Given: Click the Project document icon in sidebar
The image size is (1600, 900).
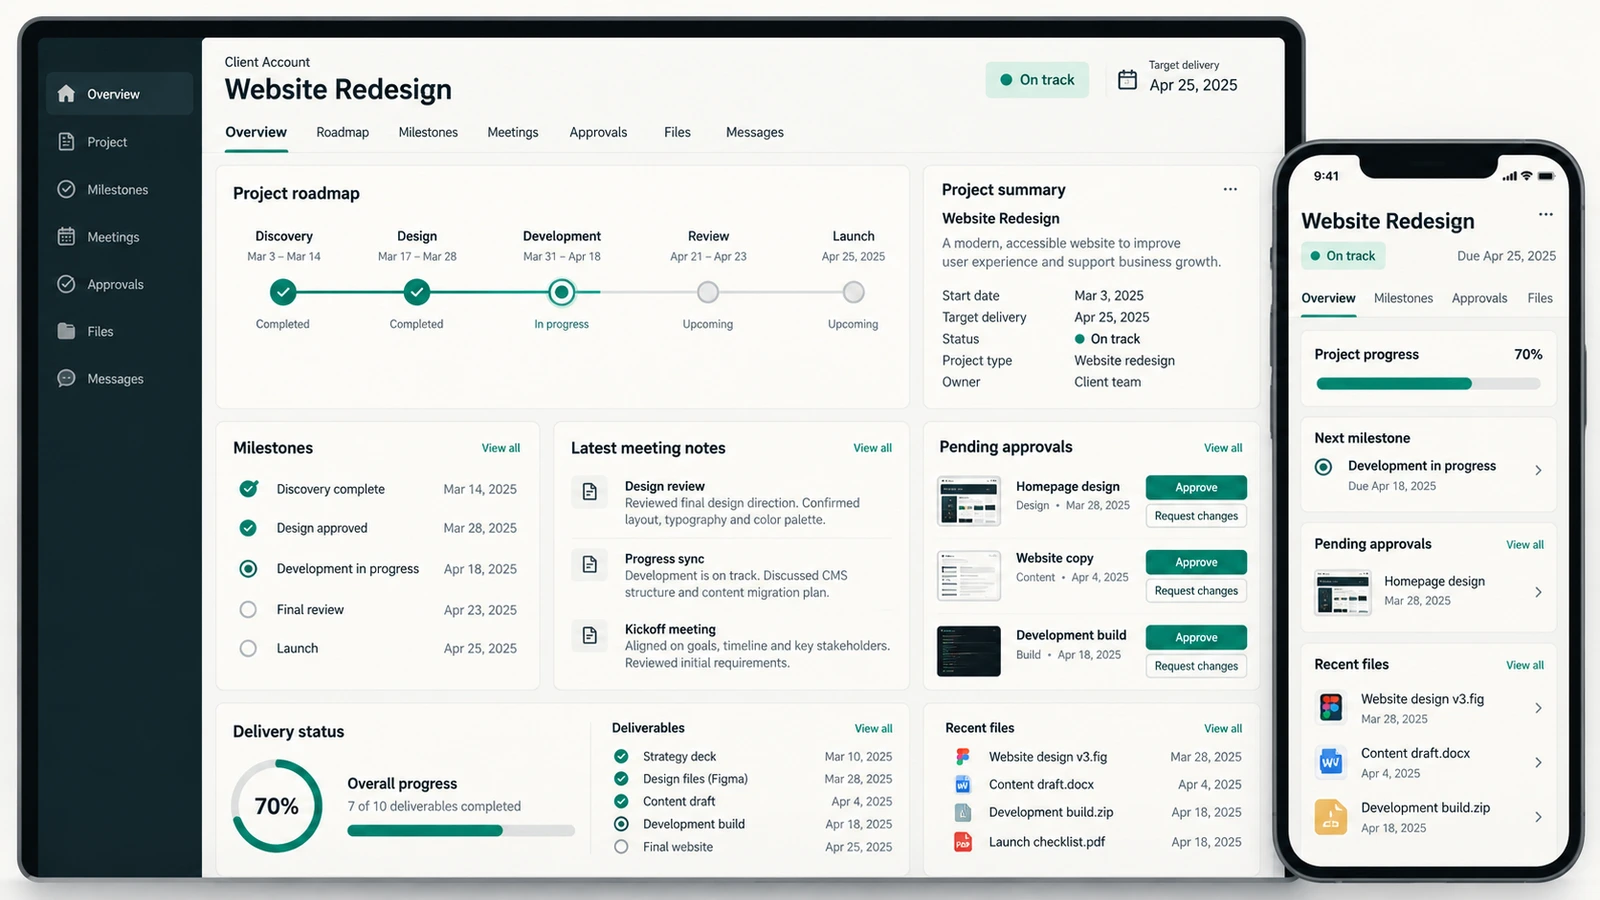Looking at the screenshot, I should (66, 142).
